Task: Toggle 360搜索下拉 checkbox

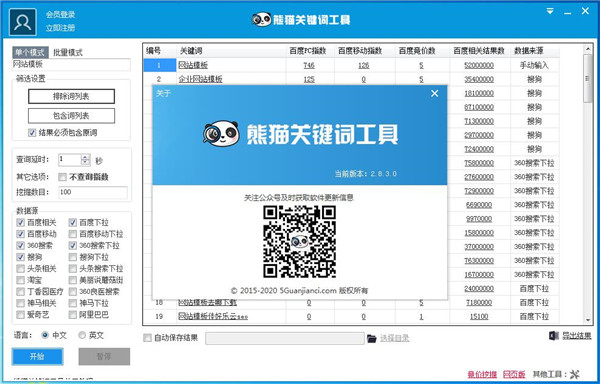Action: 73,245
